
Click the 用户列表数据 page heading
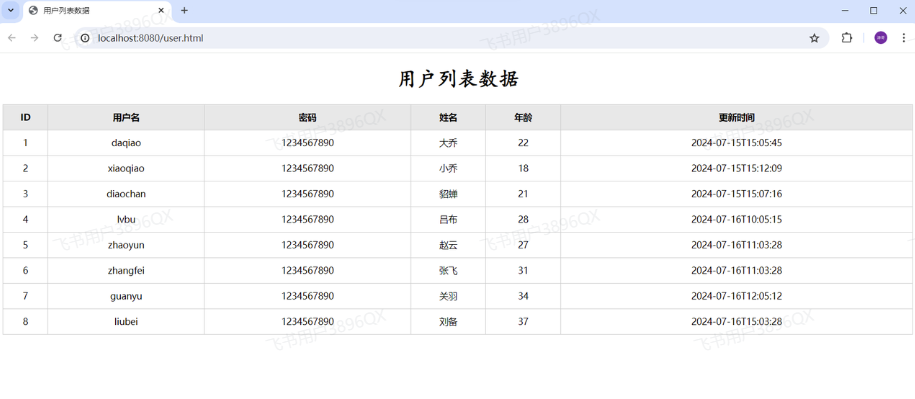click(x=458, y=79)
